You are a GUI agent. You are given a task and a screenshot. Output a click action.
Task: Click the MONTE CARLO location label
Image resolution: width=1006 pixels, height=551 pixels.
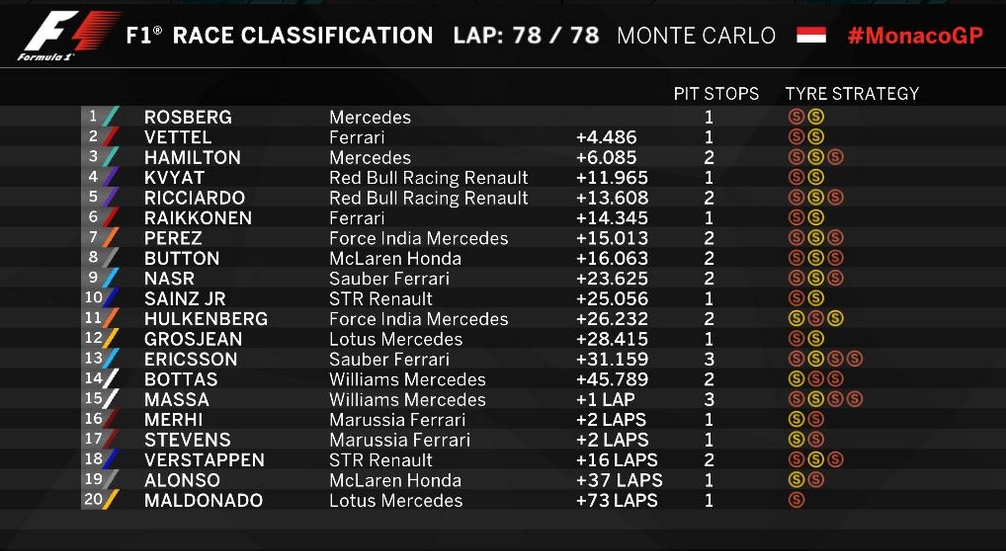696,35
